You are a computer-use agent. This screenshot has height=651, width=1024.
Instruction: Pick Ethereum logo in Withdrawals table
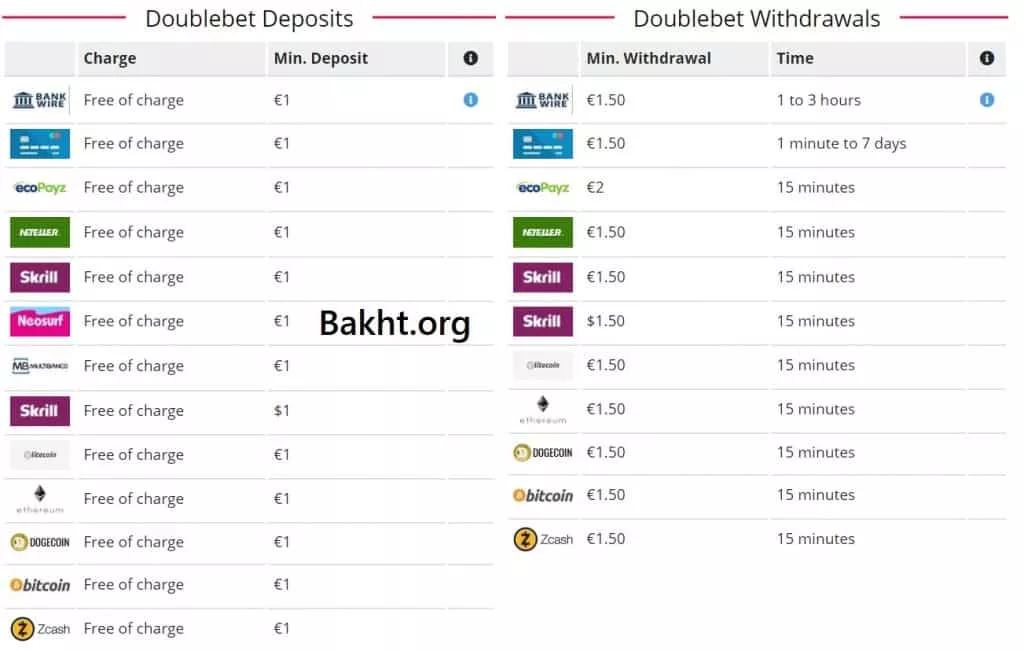pyautogui.click(x=543, y=408)
